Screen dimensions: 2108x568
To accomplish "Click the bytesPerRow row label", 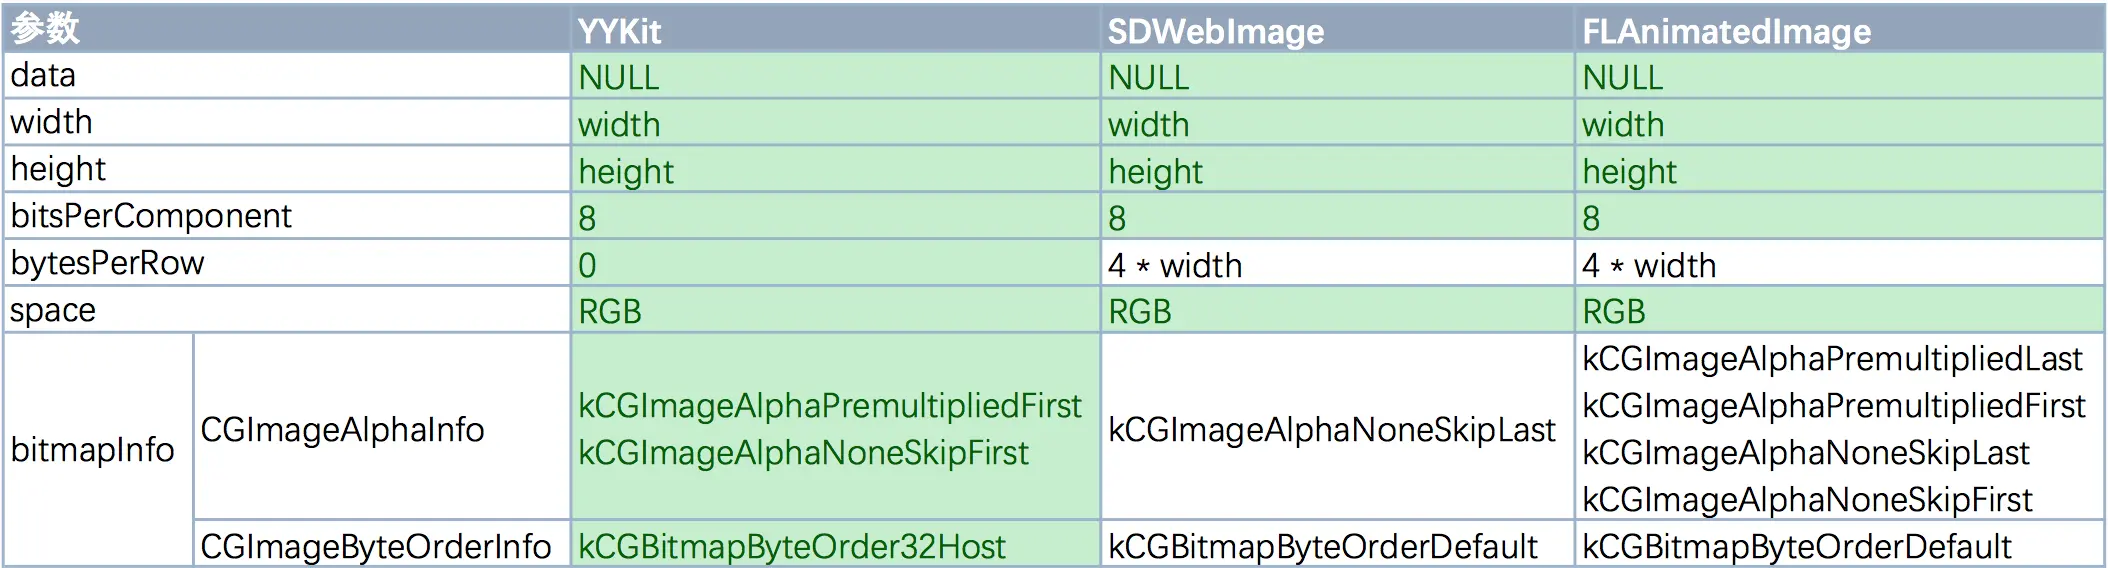I will coord(286,263).
